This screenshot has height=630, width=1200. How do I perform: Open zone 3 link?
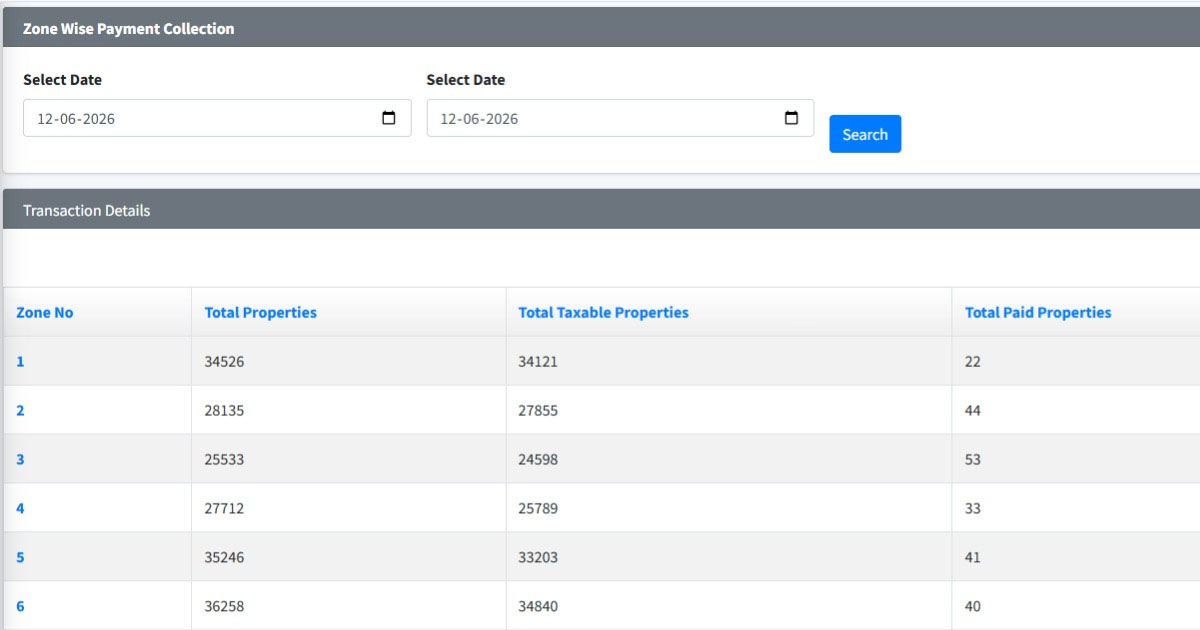(x=20, y=459)
